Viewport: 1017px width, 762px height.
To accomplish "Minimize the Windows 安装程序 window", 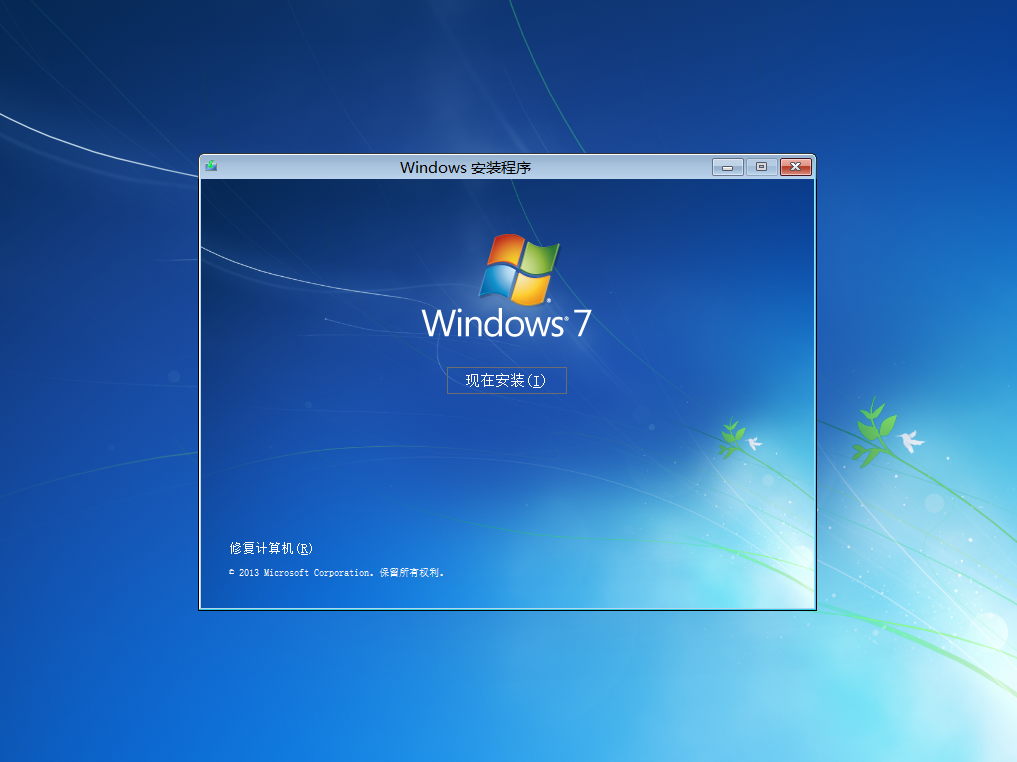I will click(727, 167).
